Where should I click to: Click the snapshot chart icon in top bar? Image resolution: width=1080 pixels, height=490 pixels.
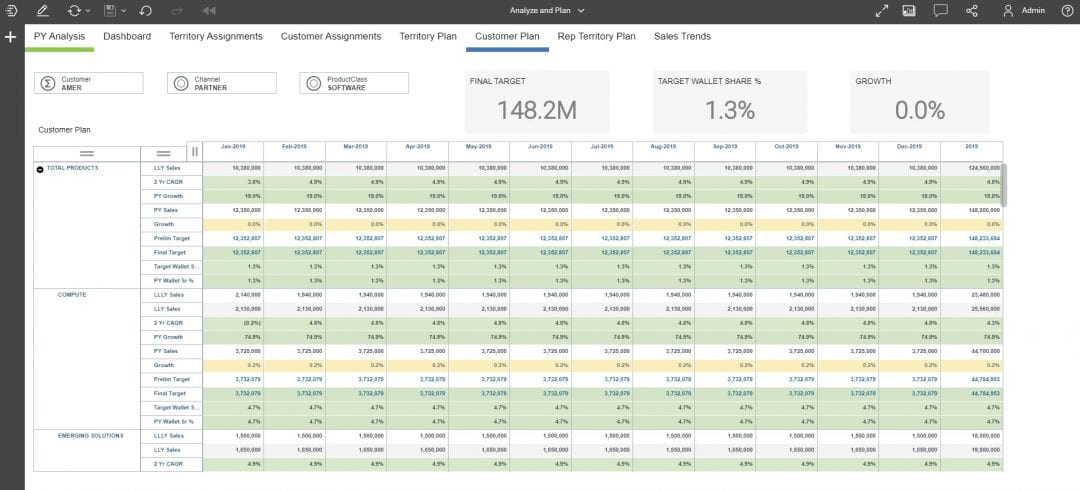(x=909, y=10)
